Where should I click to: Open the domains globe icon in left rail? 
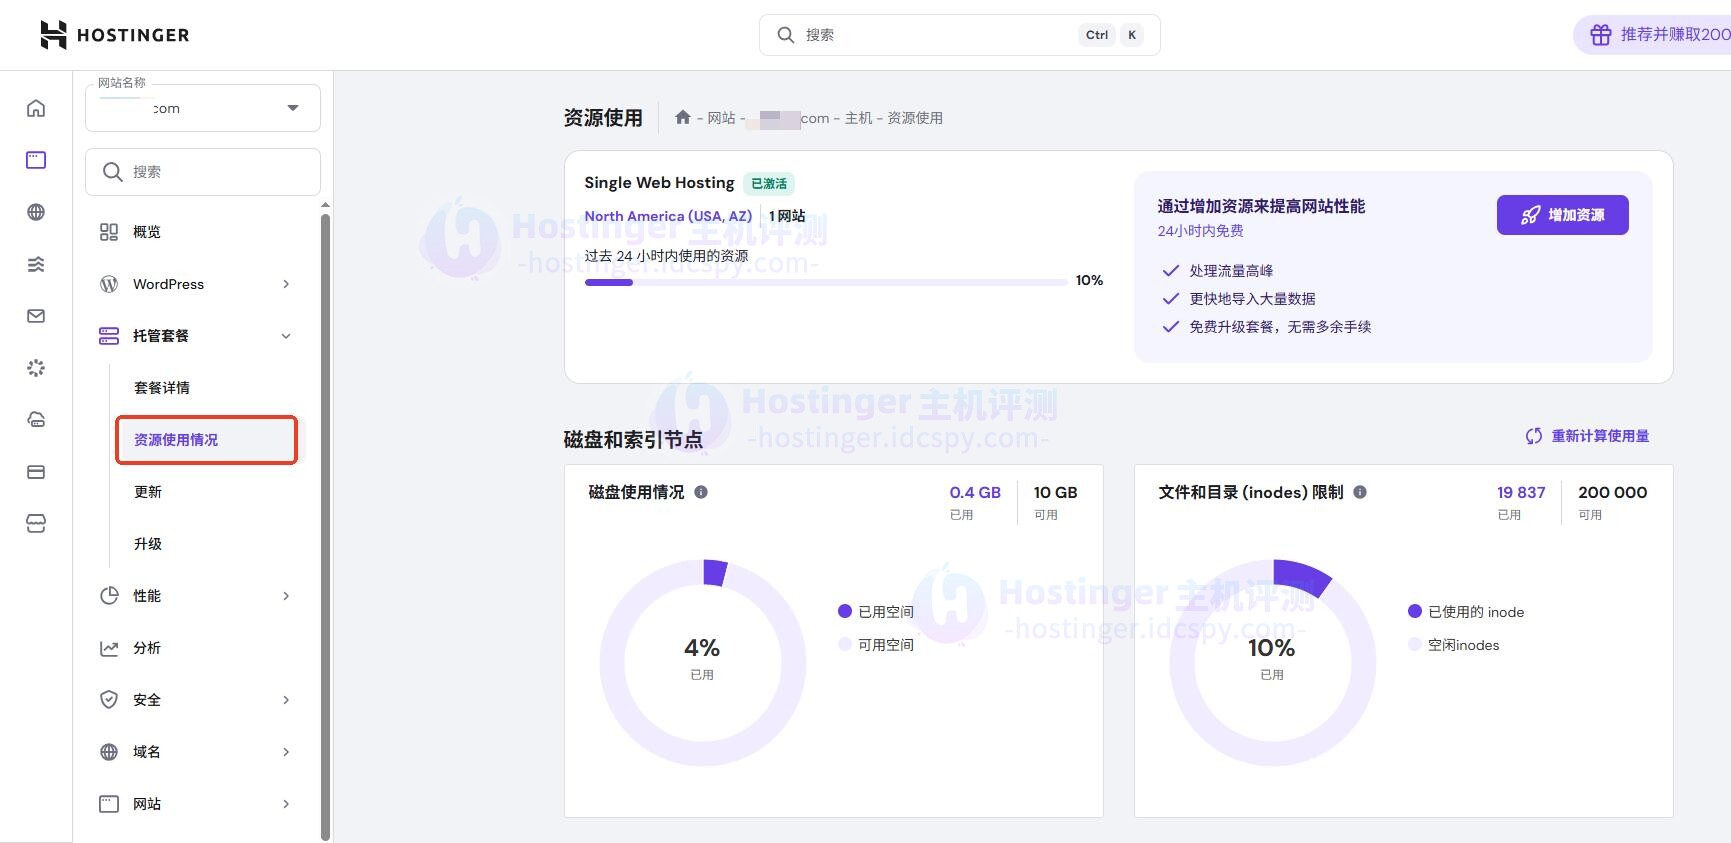tap(36, 212)
